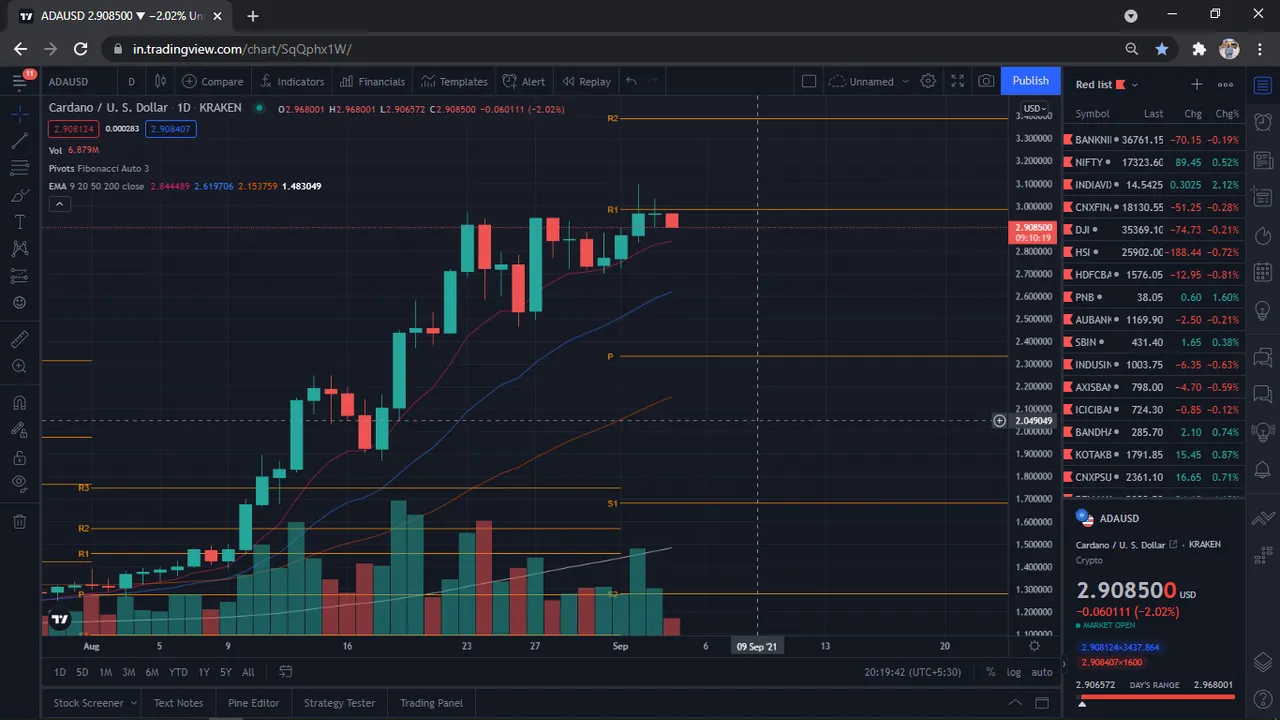Open watchlist more options menu

tap(1225, 85)
